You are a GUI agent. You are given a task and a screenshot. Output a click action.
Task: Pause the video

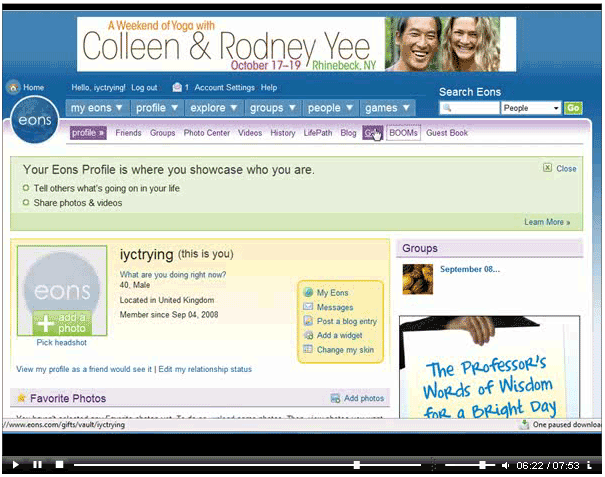tap(37, 464)
